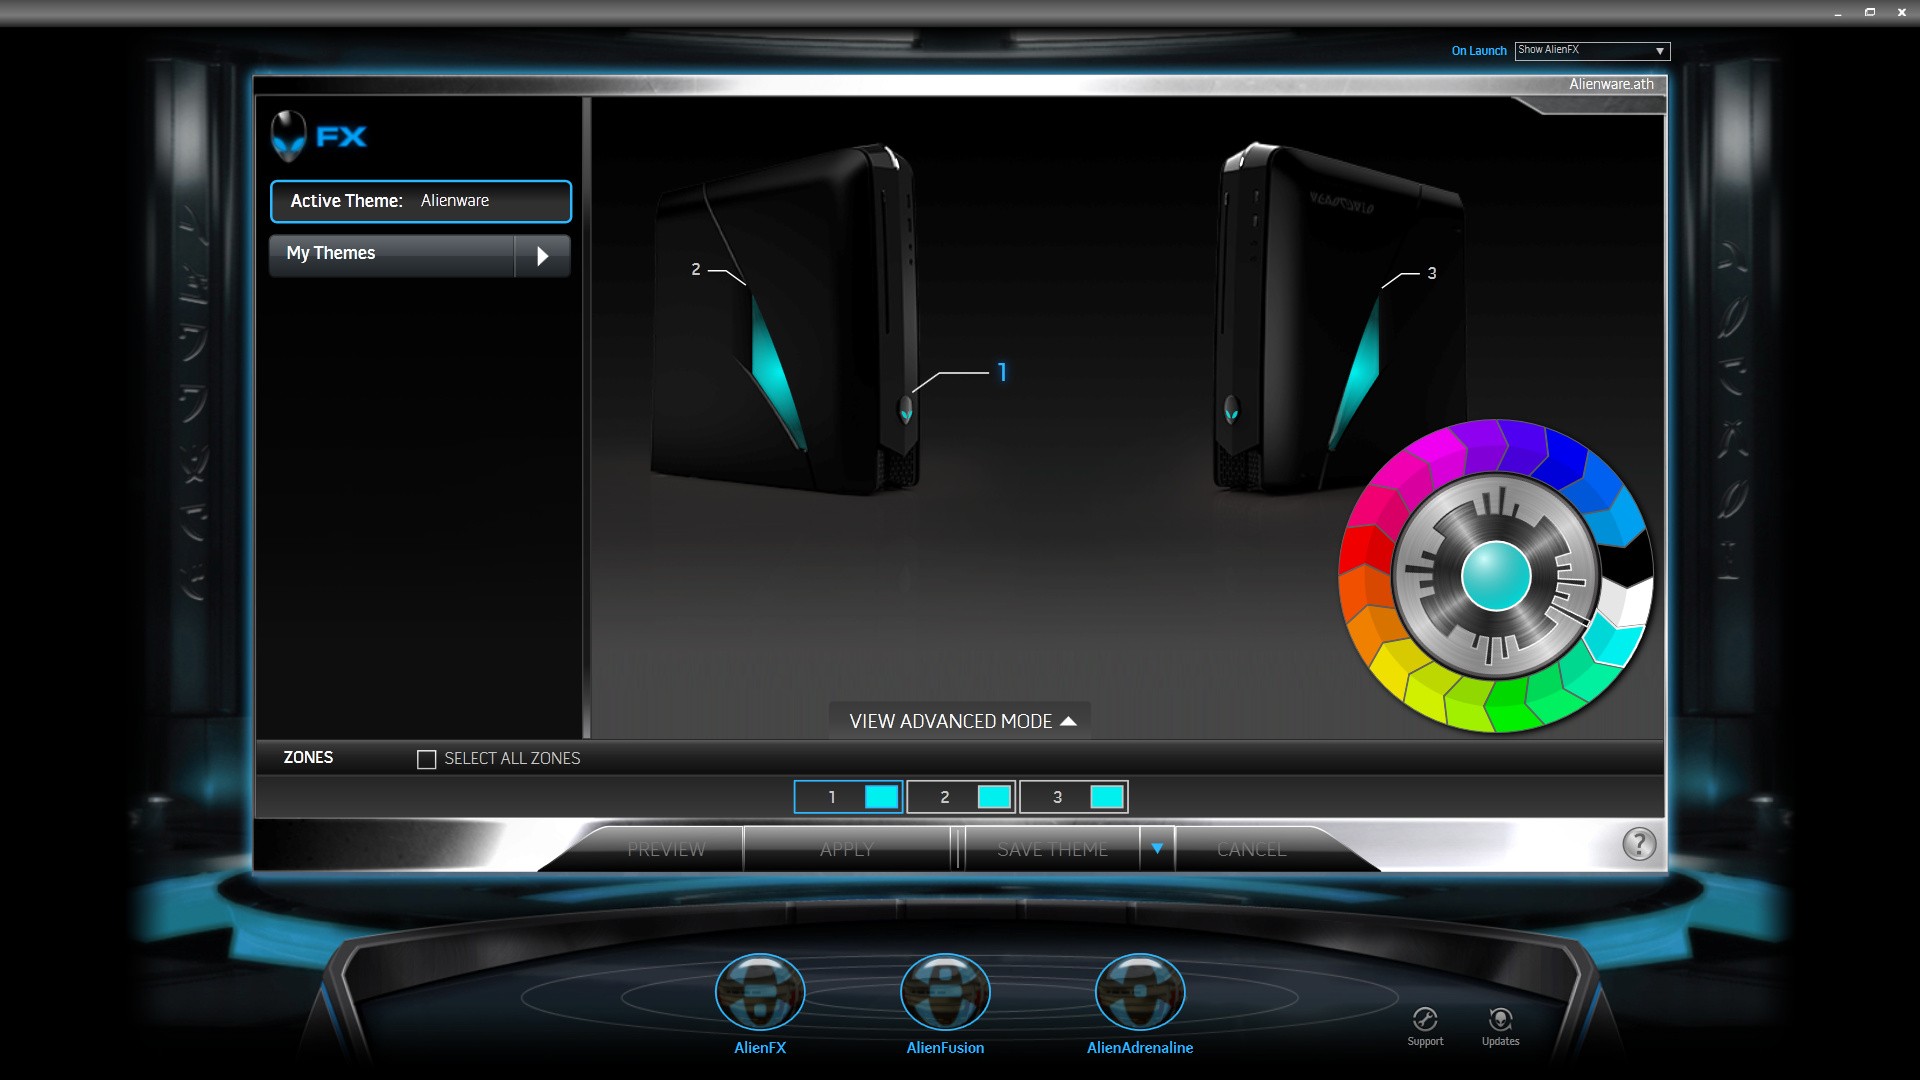Open the Save Theme dropdown arrow
This screenshot has height=1080, width=1920.
1157,849
